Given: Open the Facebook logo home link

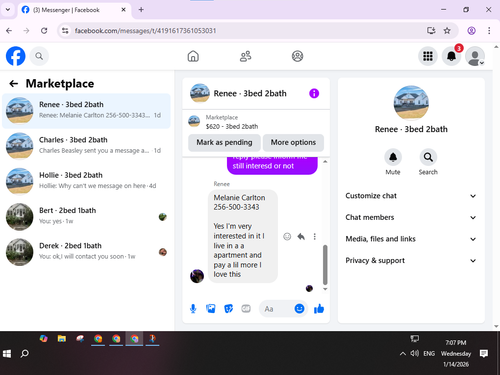Looking at the screenshot, I should (x=16, y=56).
